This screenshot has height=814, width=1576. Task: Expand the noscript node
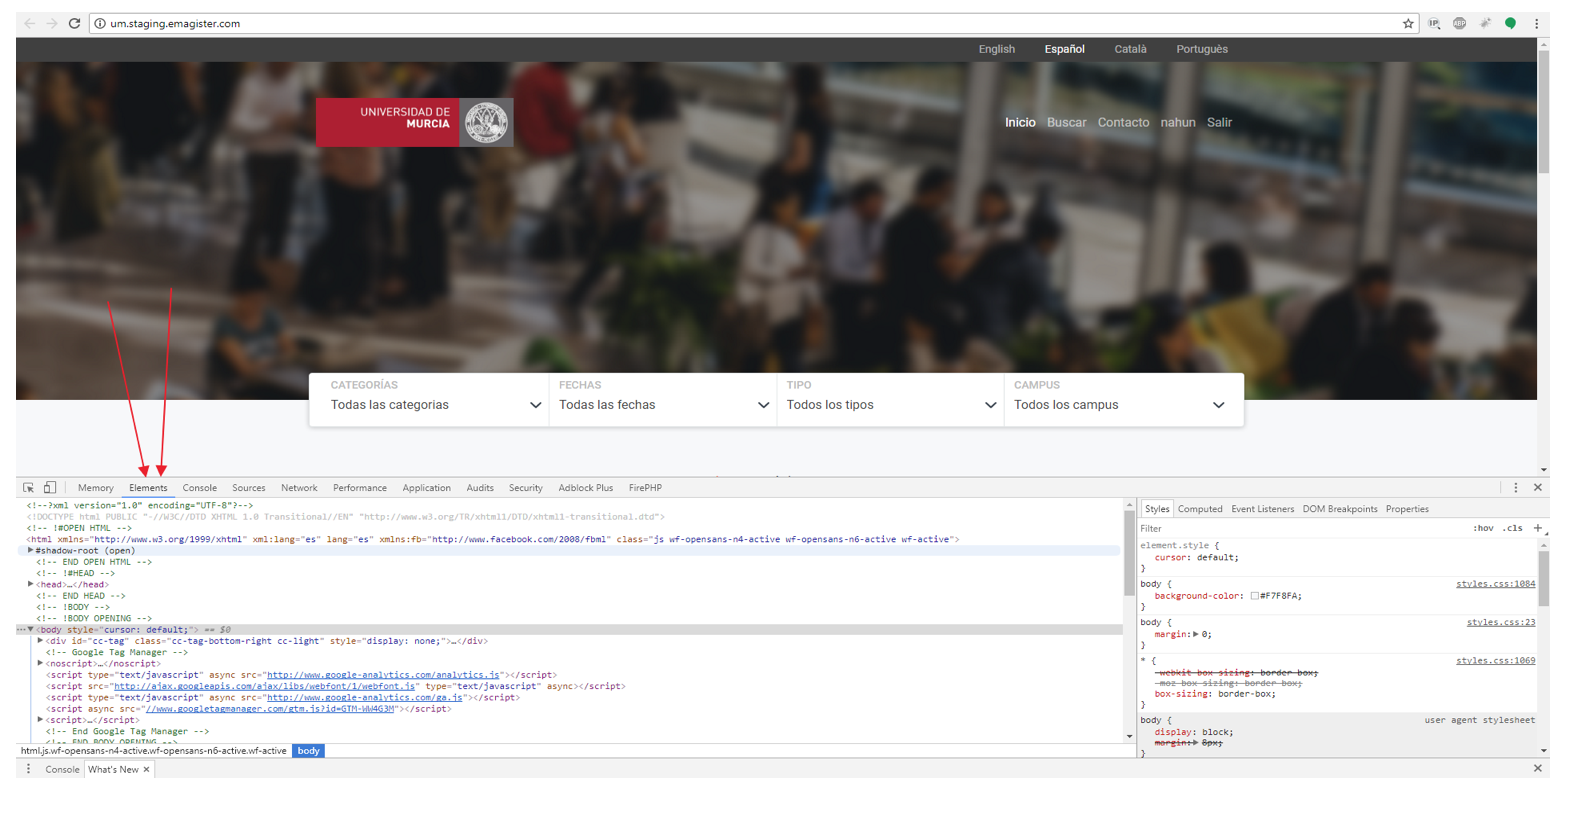tap(40, 663)
